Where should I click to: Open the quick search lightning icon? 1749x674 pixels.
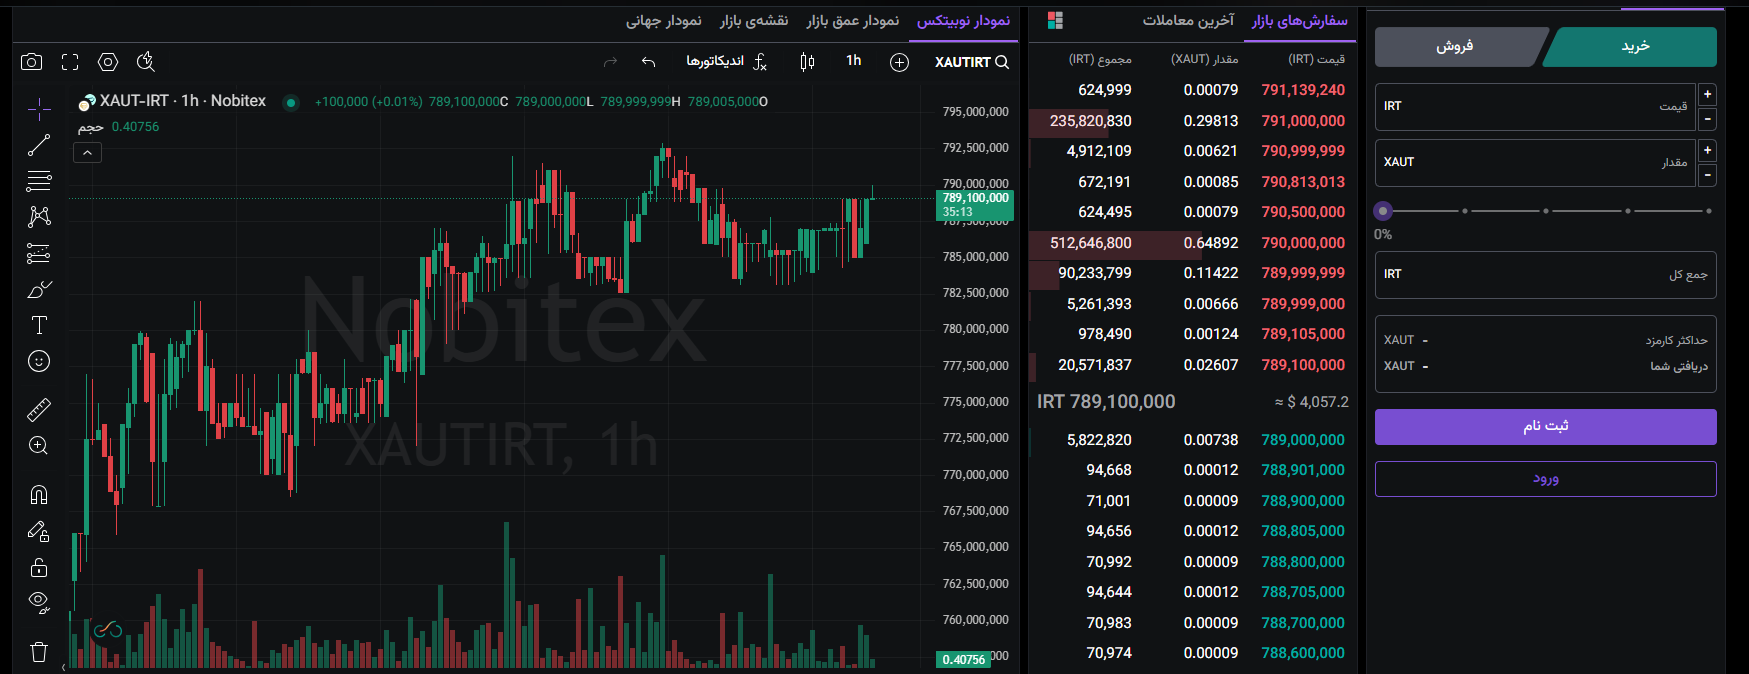[146, 62]
